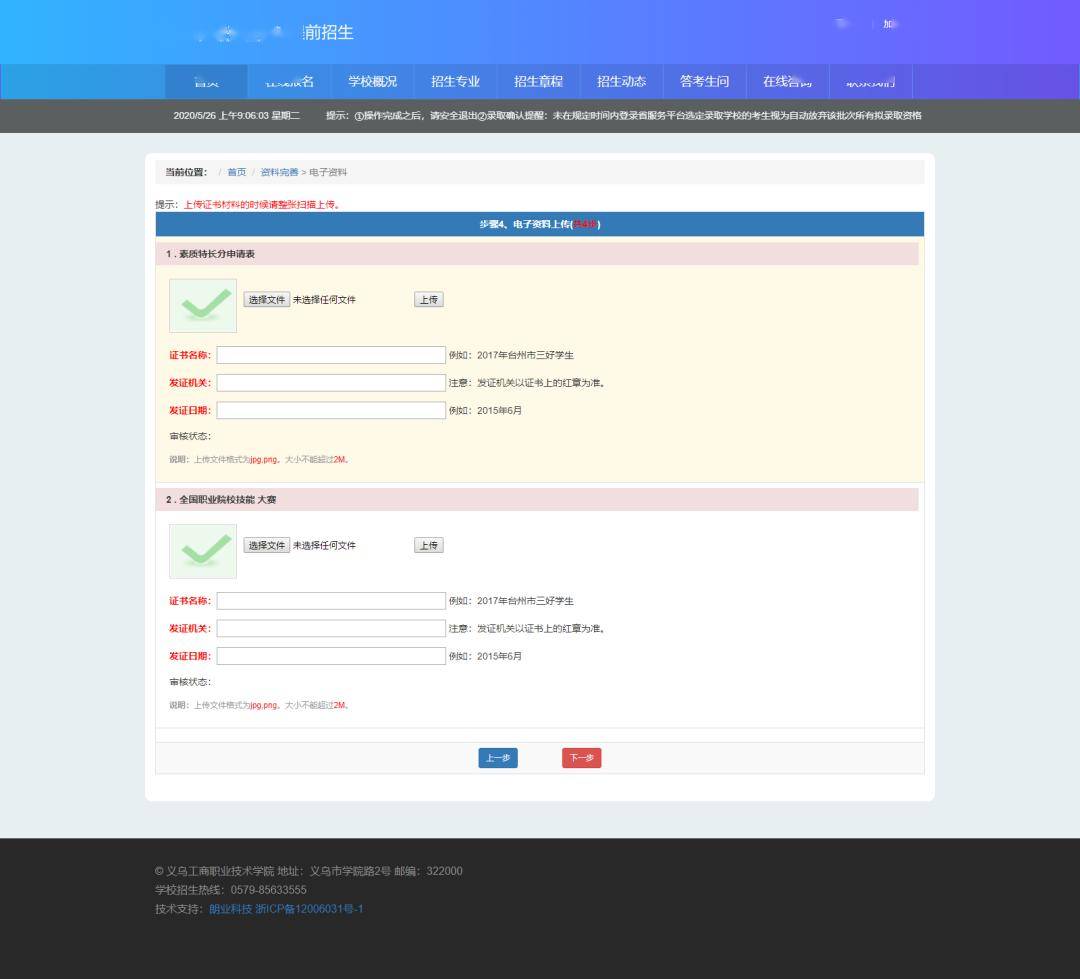Open the 答考生问 navigation tab
Screen dimensions: 1080x979
point(704,81)
